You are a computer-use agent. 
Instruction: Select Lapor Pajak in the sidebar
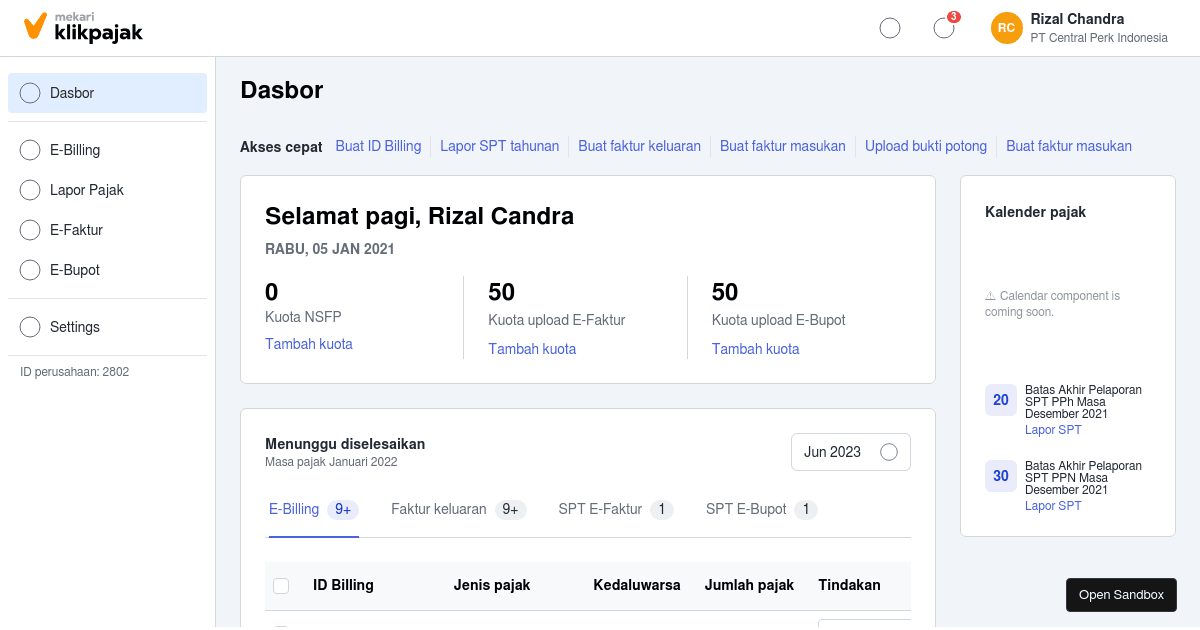pyautogui.click(x=30, y=190)
